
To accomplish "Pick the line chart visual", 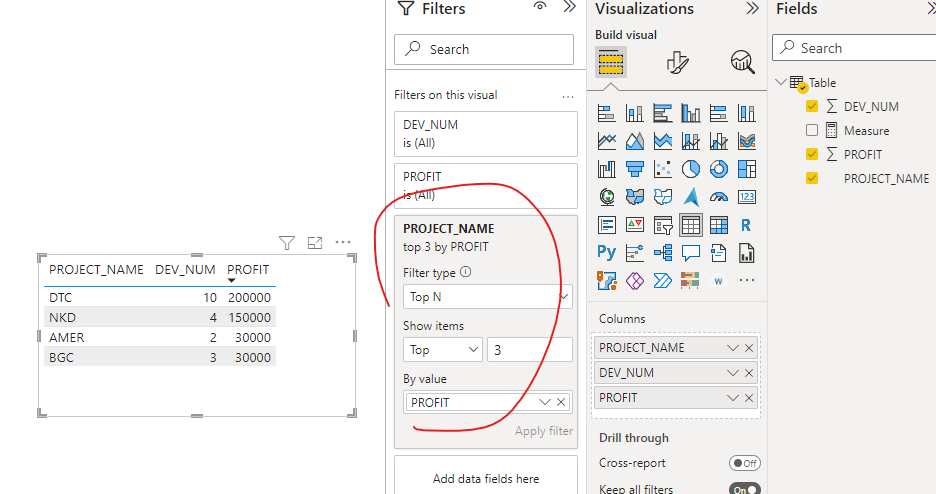I will tap(606, 141).
